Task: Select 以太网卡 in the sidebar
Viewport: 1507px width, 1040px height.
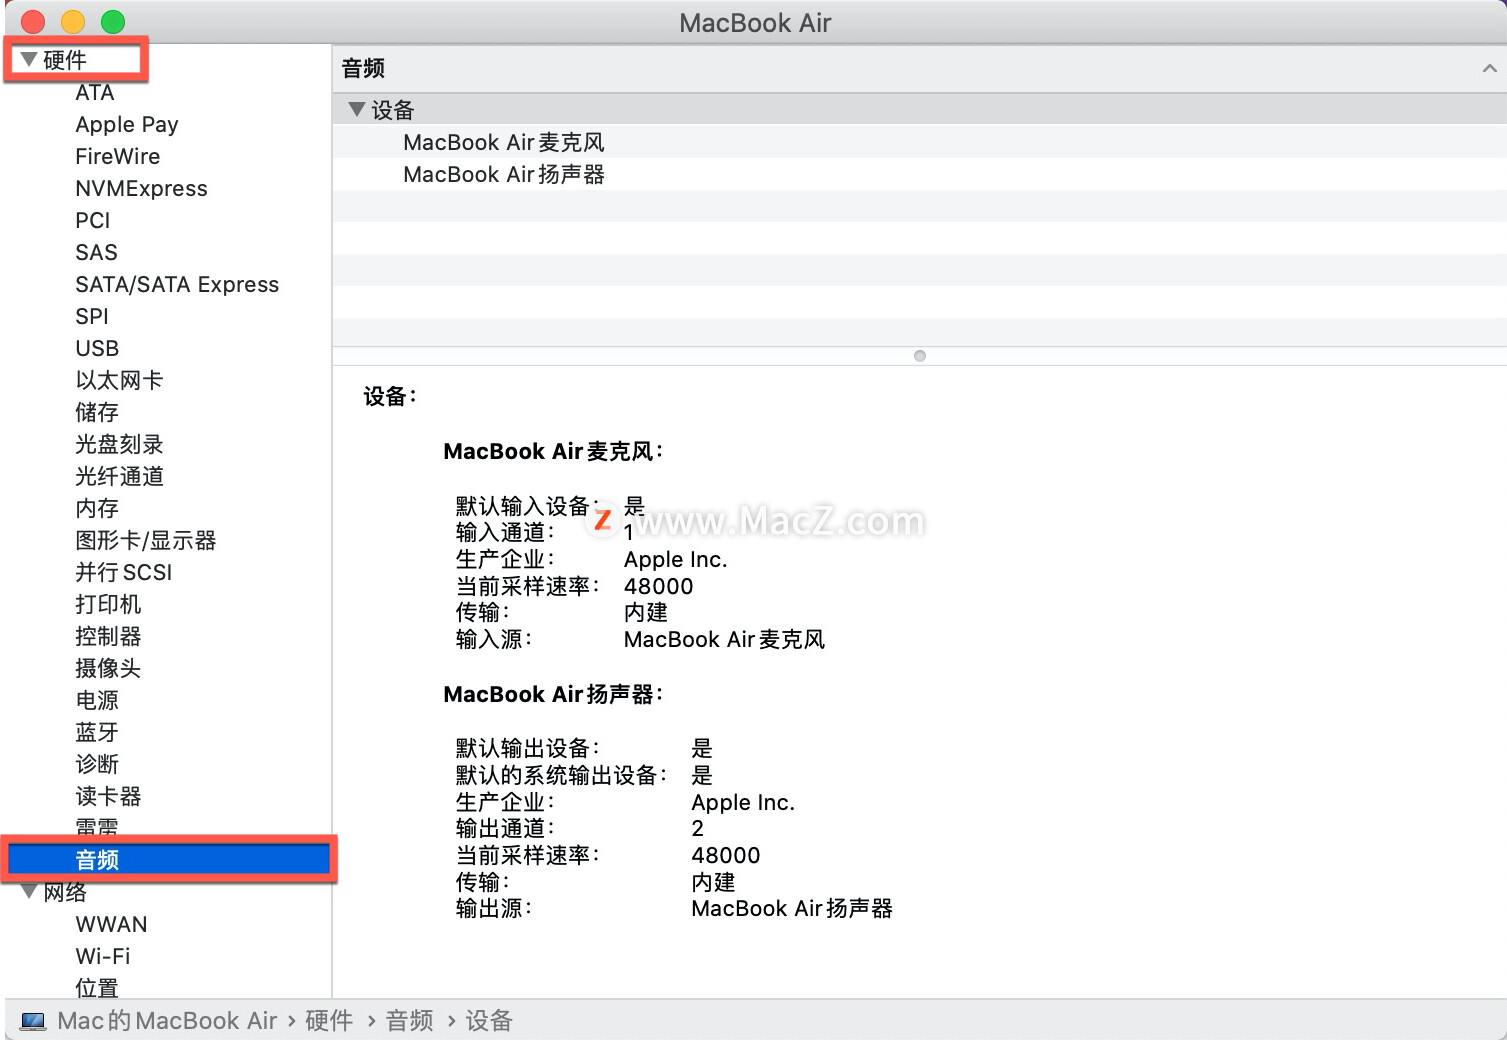Action: pyautogui.click(x=119, y=380)
